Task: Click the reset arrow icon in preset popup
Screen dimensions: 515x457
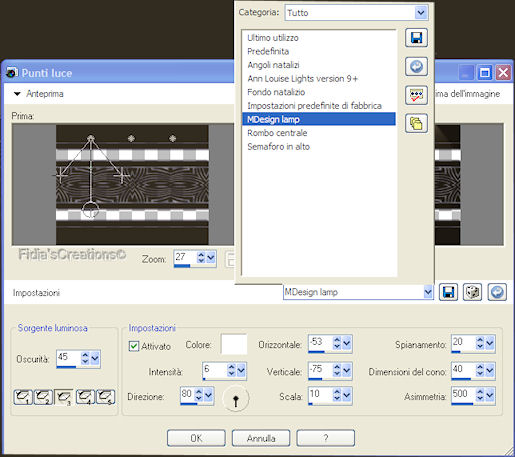Action: point(416,66)
